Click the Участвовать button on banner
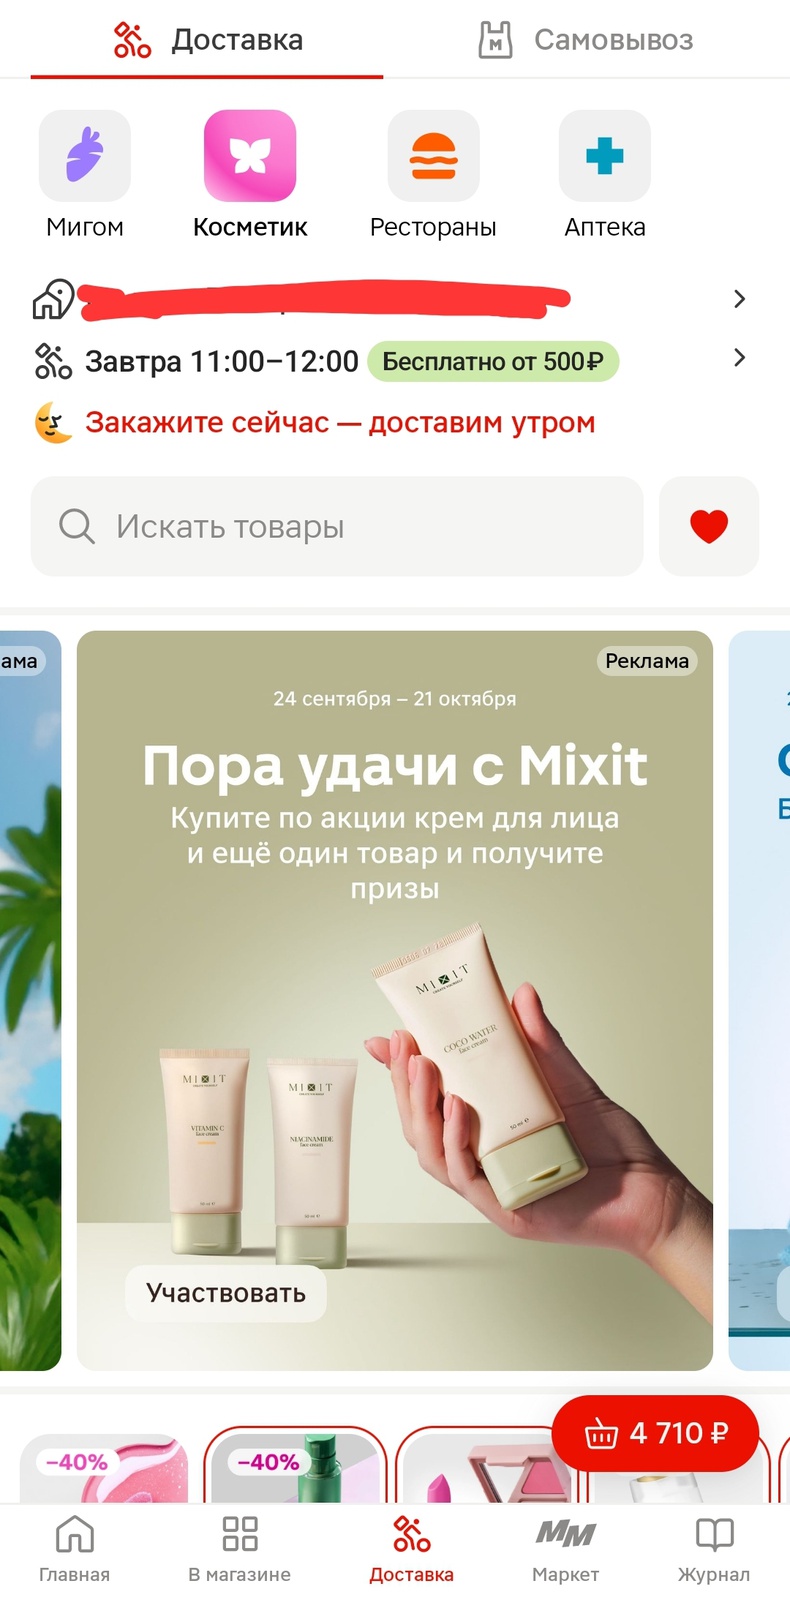This screenshot has height=1600, width=790. point(226,1293)
